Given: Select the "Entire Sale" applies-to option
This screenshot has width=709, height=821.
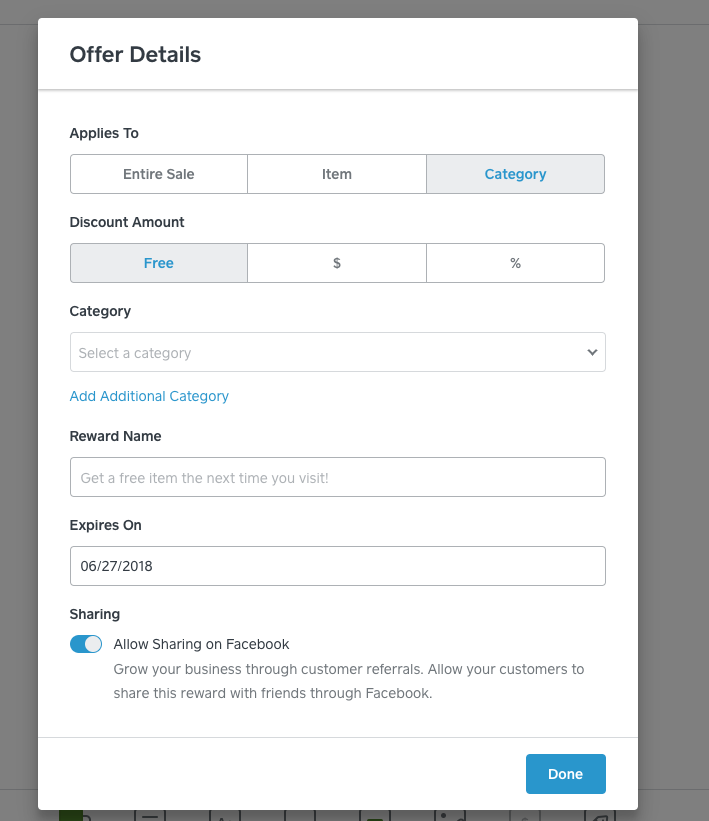Looking at the screenshot, I should pyautogui.click(x=158, y=173).
